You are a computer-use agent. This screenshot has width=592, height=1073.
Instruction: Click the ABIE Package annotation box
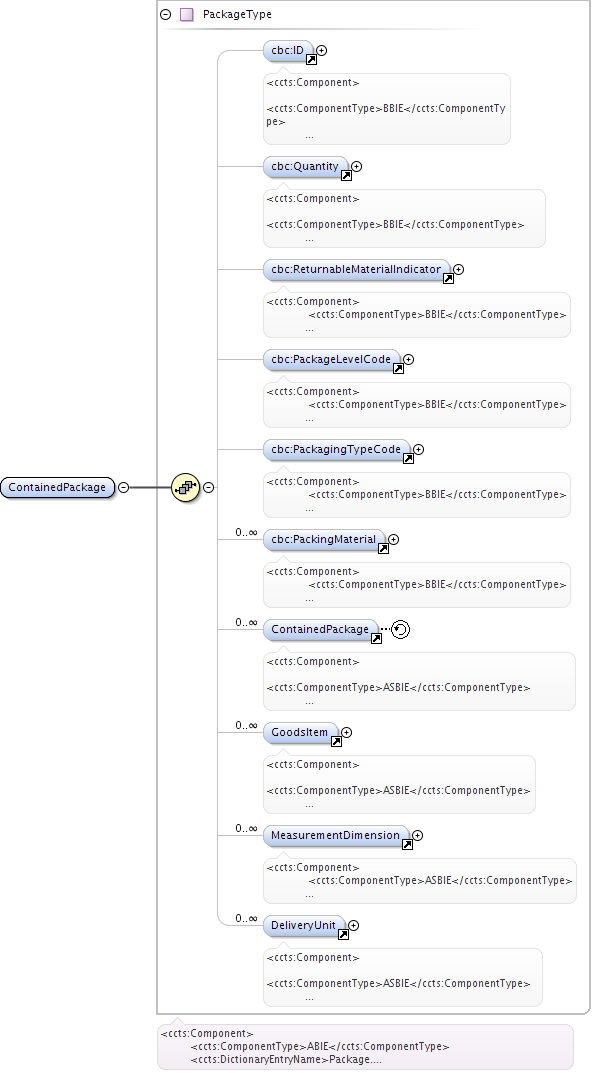[365, 1047]
